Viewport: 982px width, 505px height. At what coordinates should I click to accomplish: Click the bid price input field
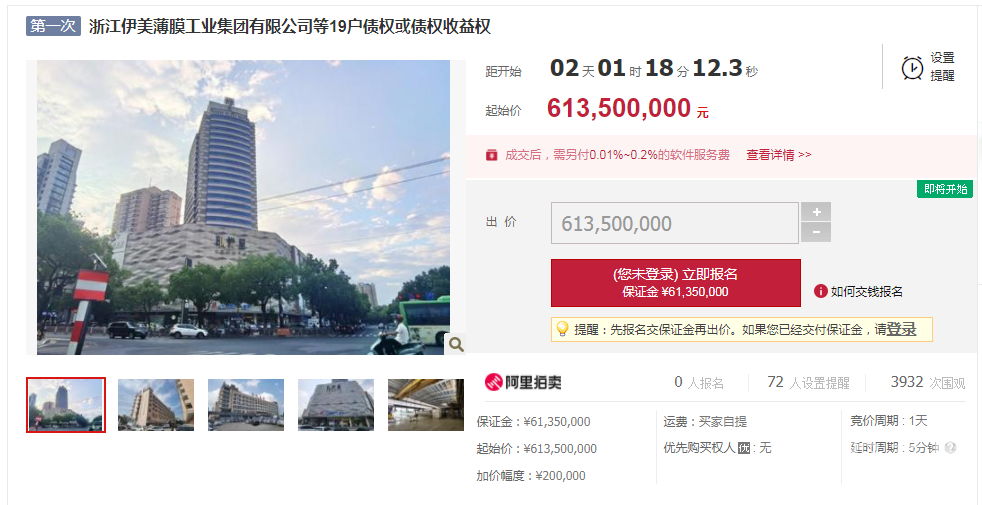pos(674,223)
